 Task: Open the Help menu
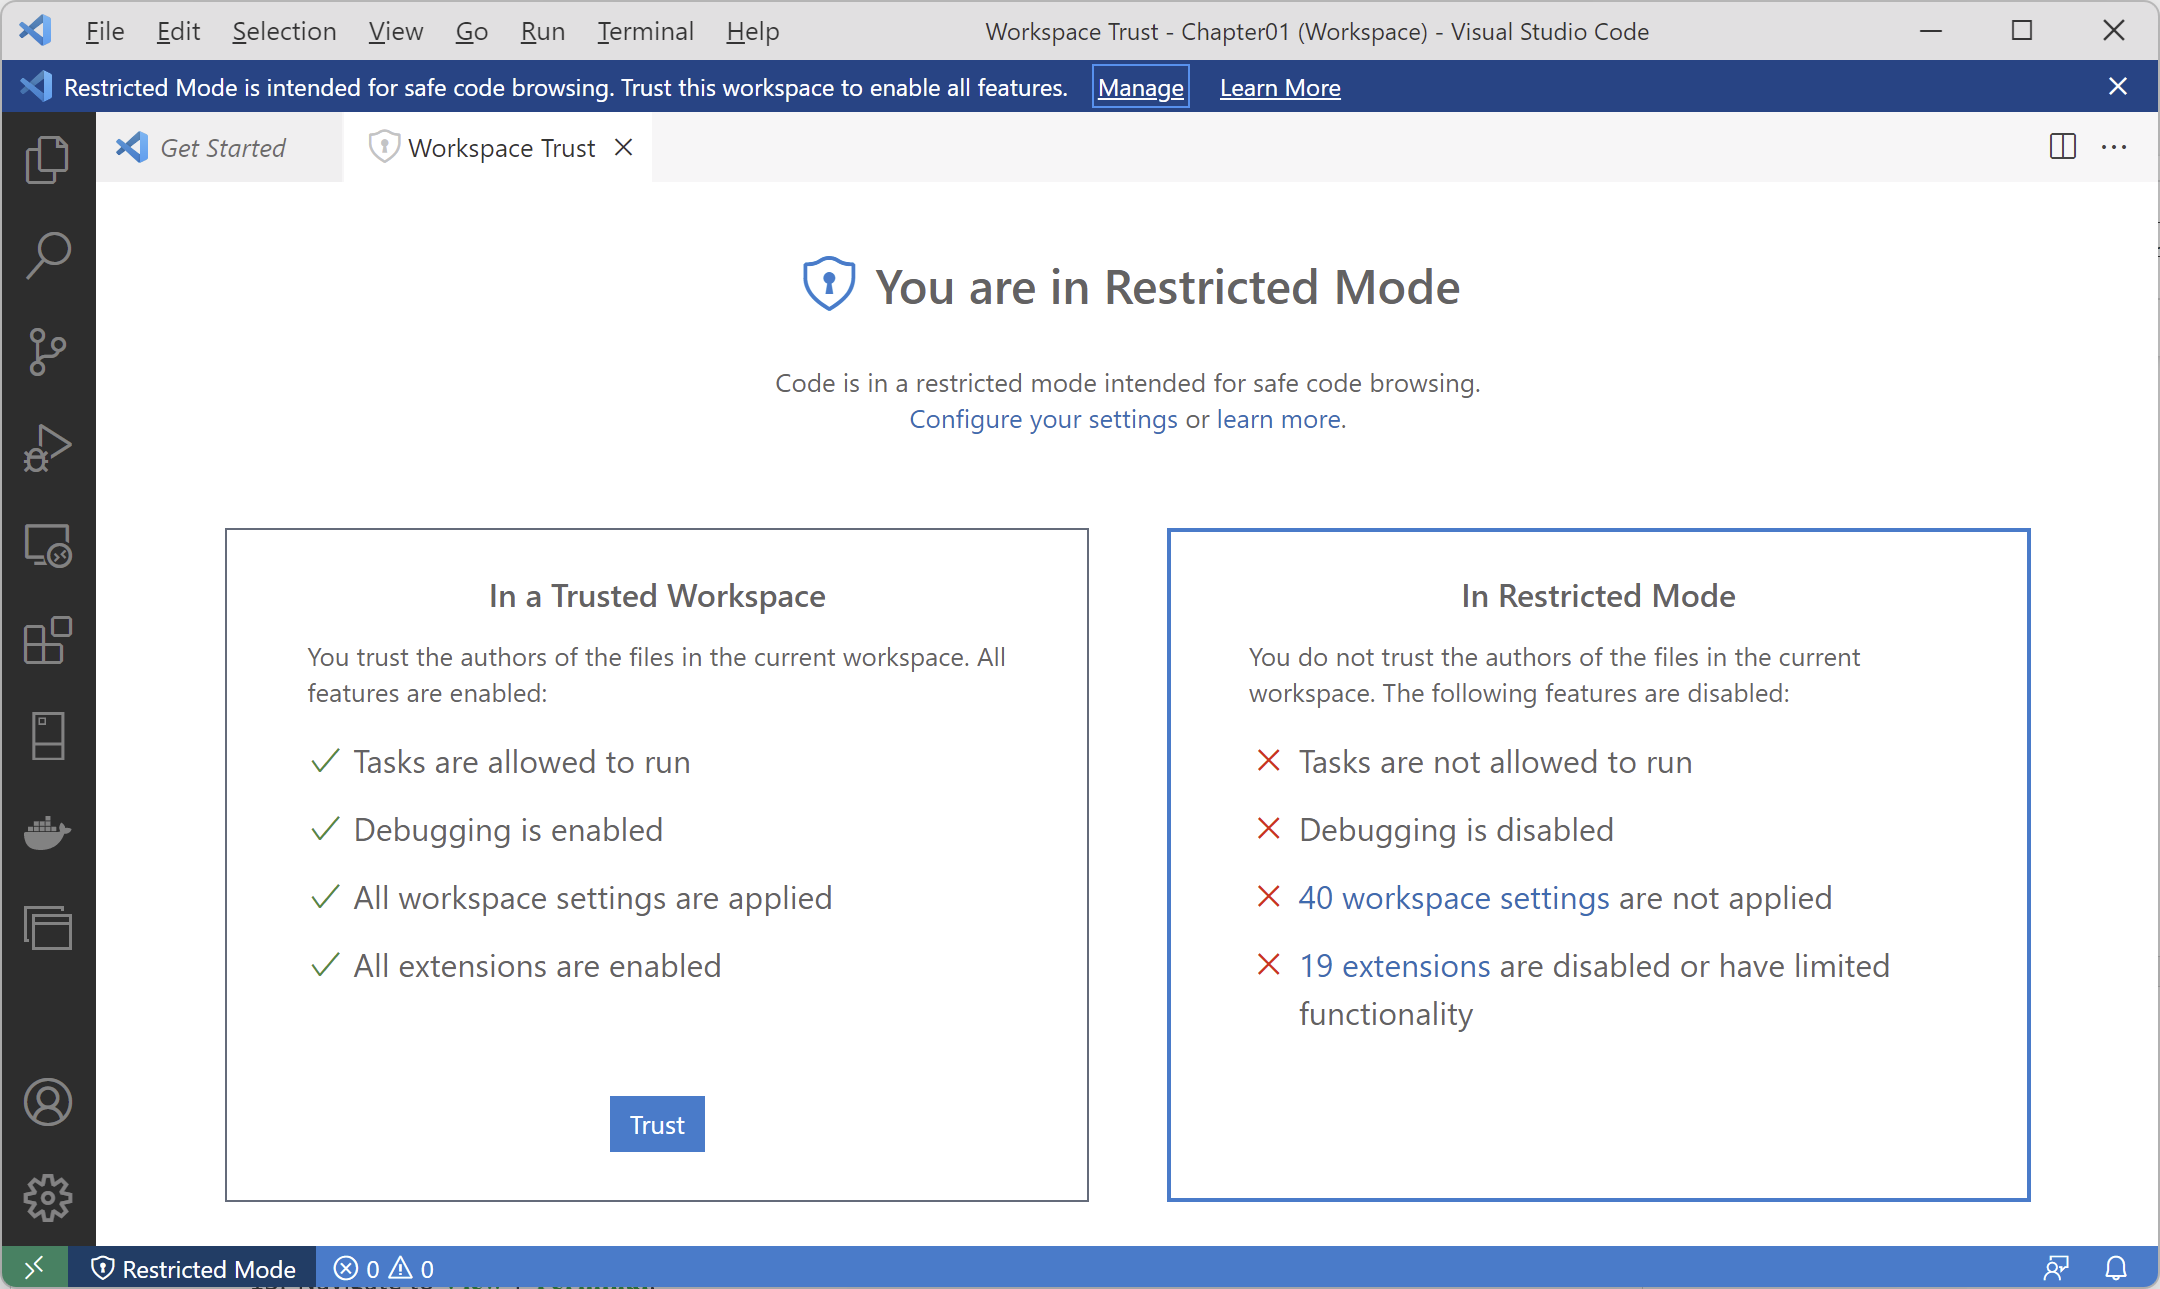pyautogui.click(x=752, y=31)
